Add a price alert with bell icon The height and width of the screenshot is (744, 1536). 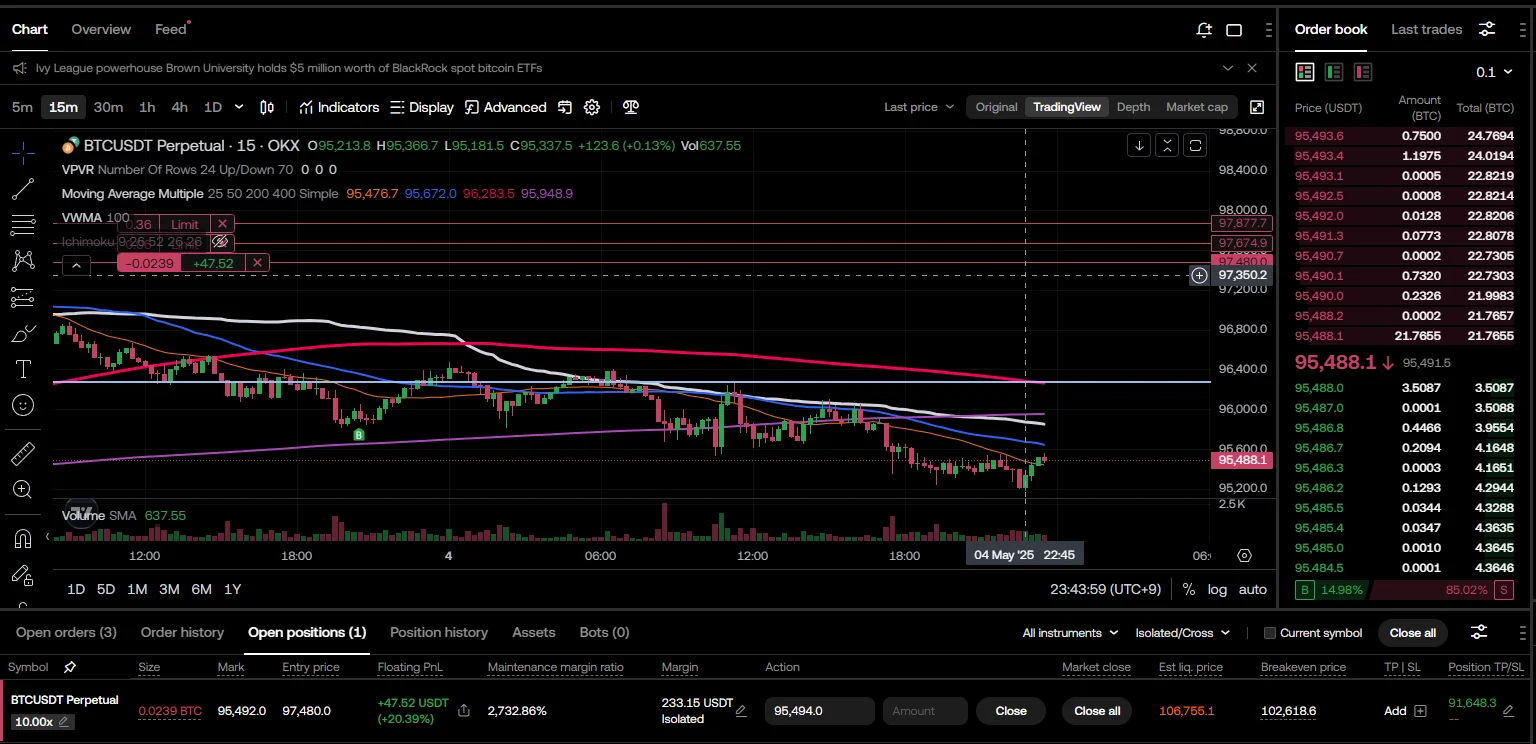coord(1204,30)
